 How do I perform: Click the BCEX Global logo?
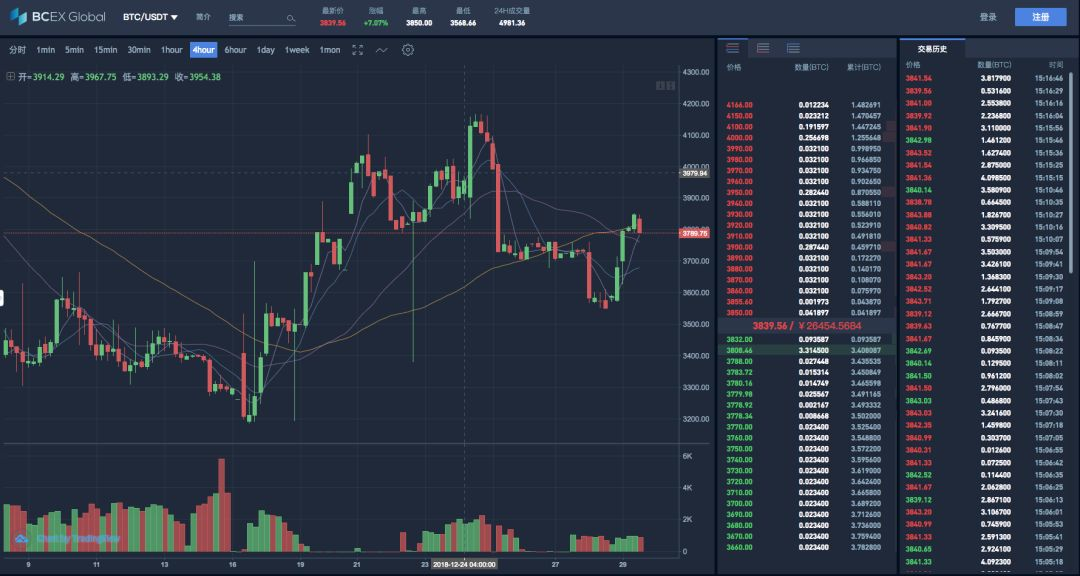point(58,17)
